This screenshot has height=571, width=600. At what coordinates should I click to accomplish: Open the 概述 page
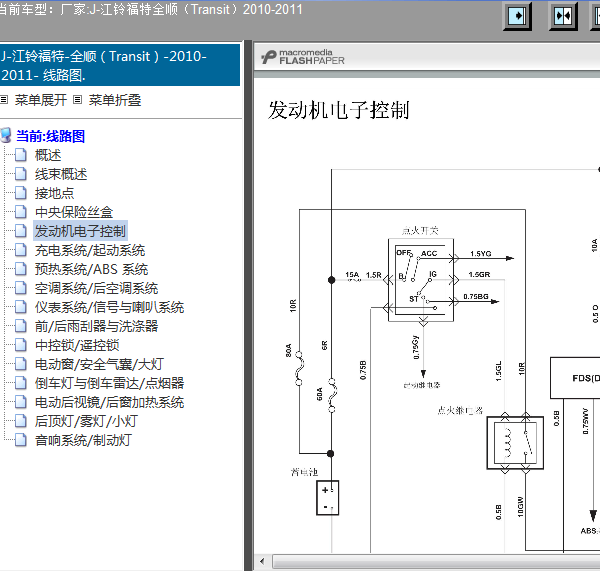click(x=48, y=155)
